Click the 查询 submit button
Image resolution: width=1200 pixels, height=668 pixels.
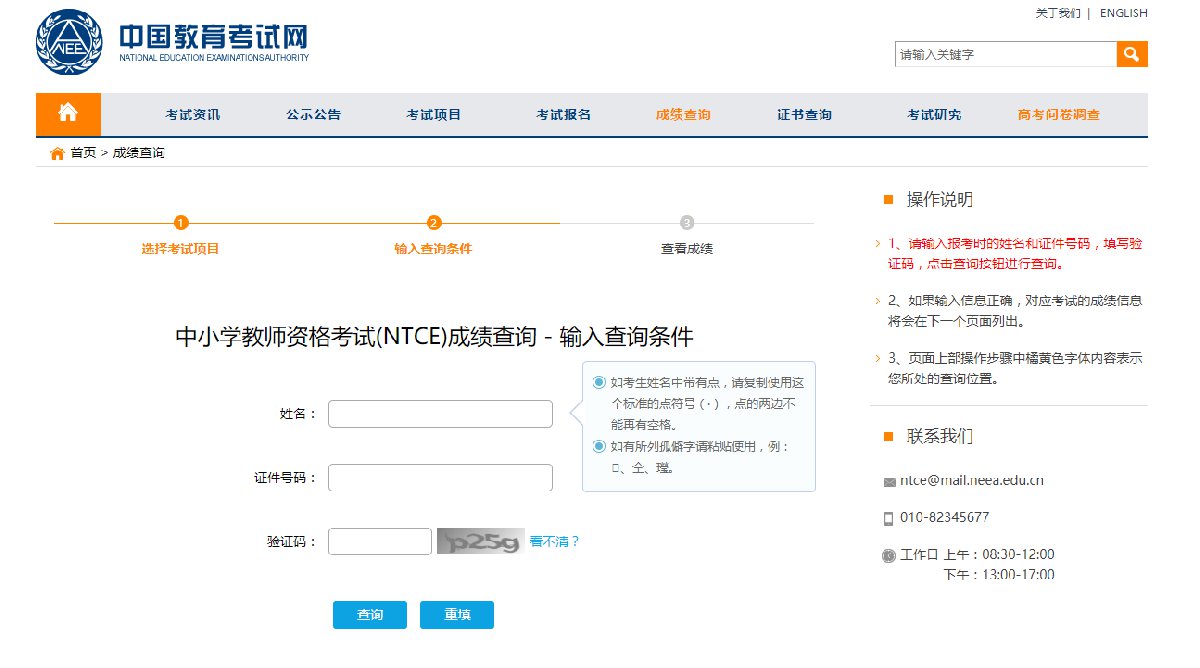tap(370, 615)
